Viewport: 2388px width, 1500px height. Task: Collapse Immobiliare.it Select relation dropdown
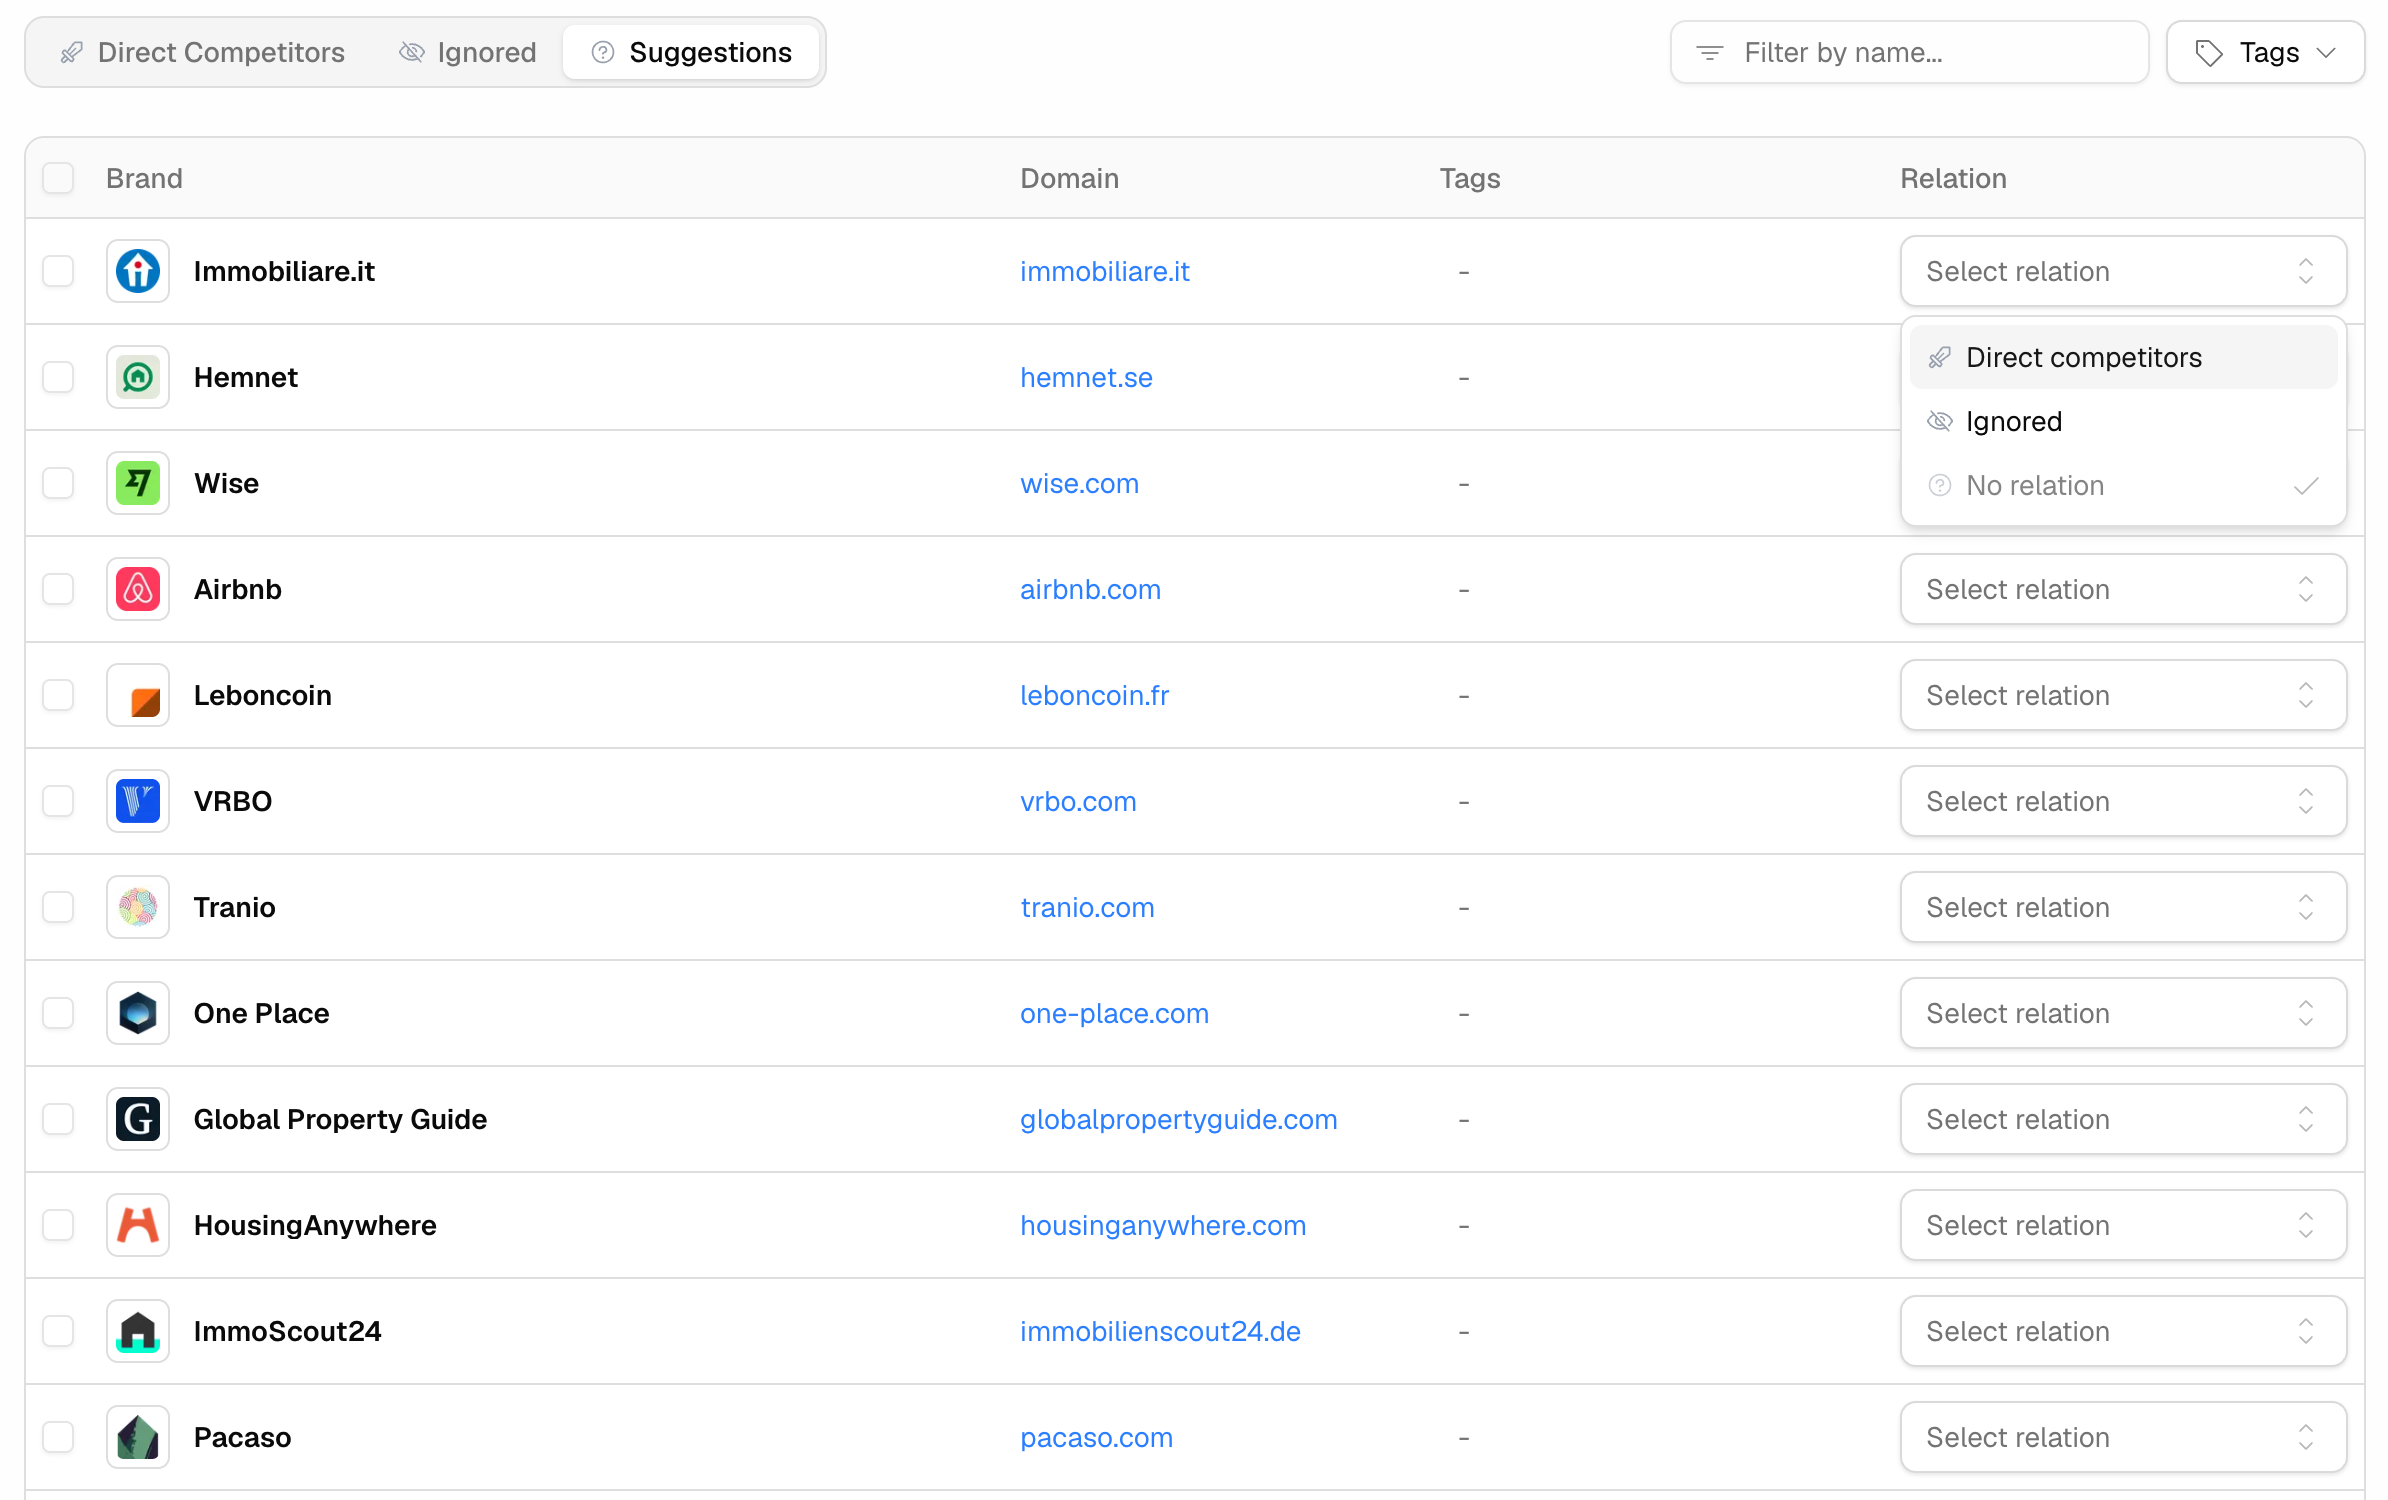pyautogui.click(x=2123, y=271)
